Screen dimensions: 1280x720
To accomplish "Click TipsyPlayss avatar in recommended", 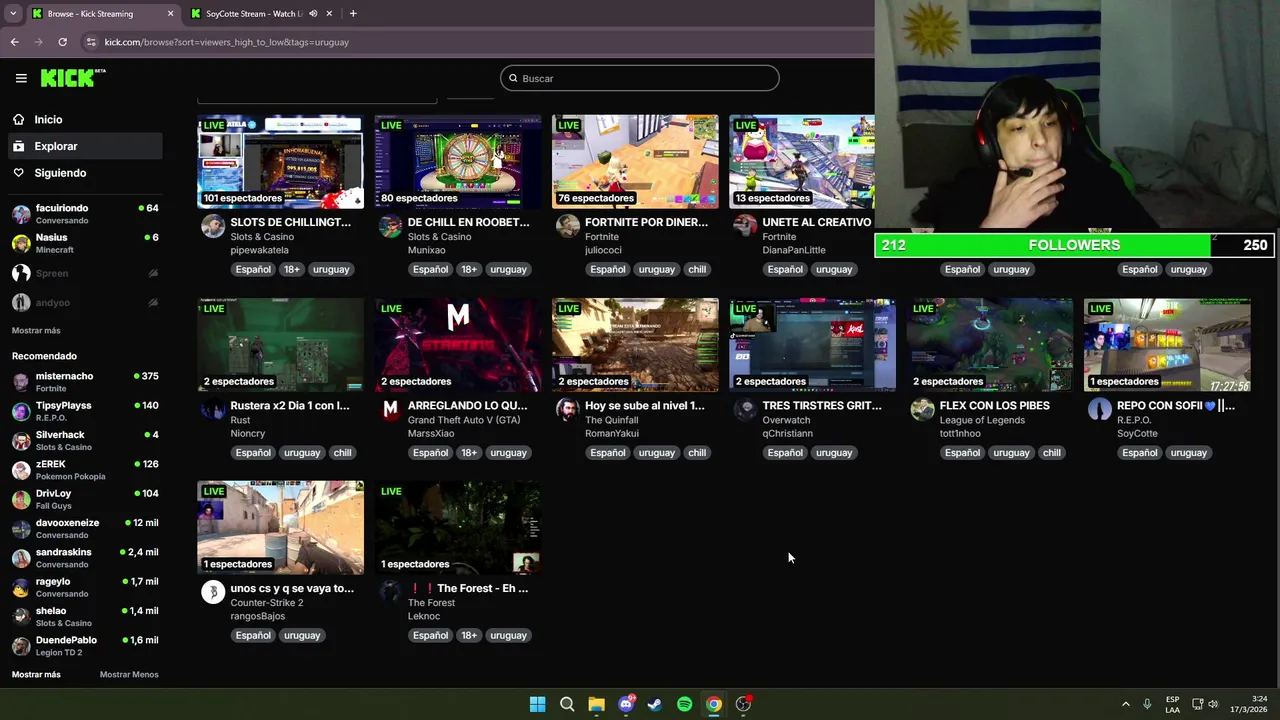I will (x=21, y=411).
